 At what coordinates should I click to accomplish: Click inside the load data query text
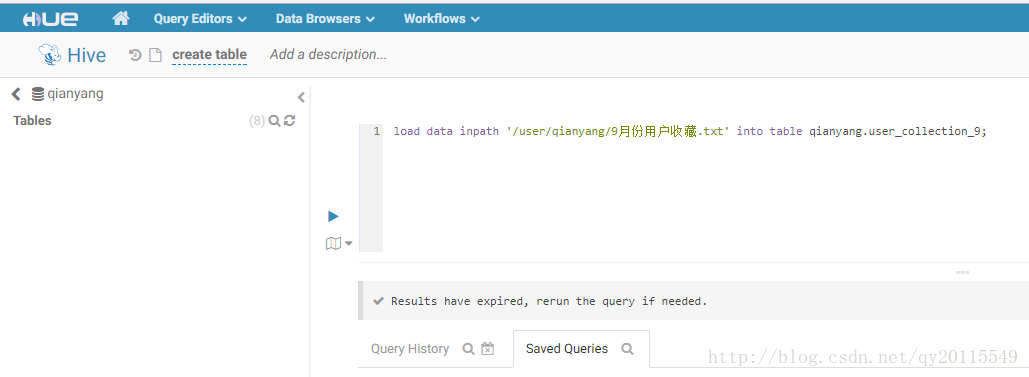pos(690,131)
